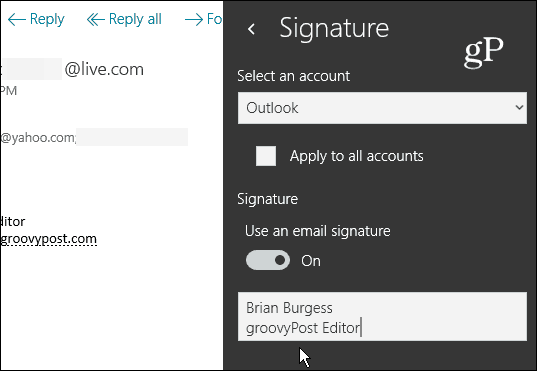Click the @yahoo.com recipient address
The height and width of the screenshot is (371, 537).
click(38, 138)
